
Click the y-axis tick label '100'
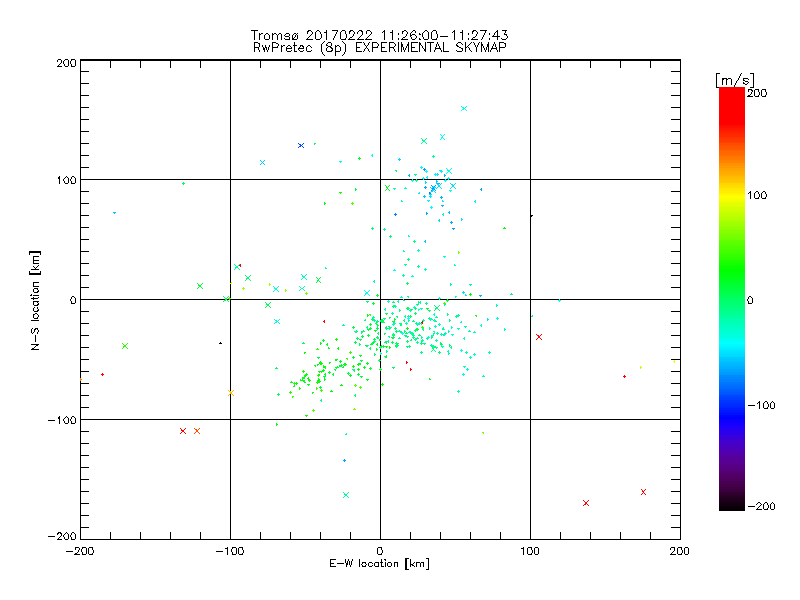pos(66,180)
